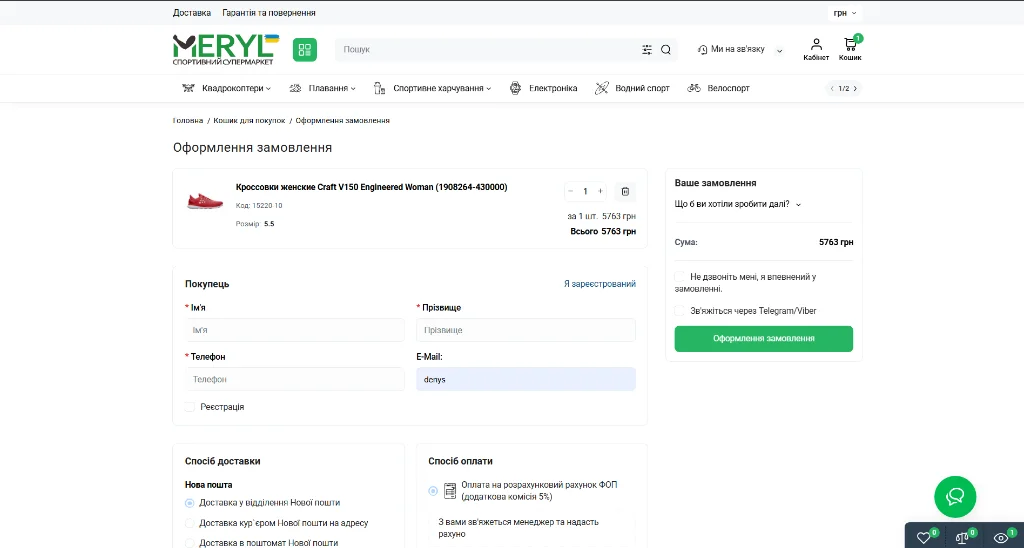Click 'Я зареєстрований' link
Image resolution: width=1024 pixels, height=548 pixels.
click(600, 283)
